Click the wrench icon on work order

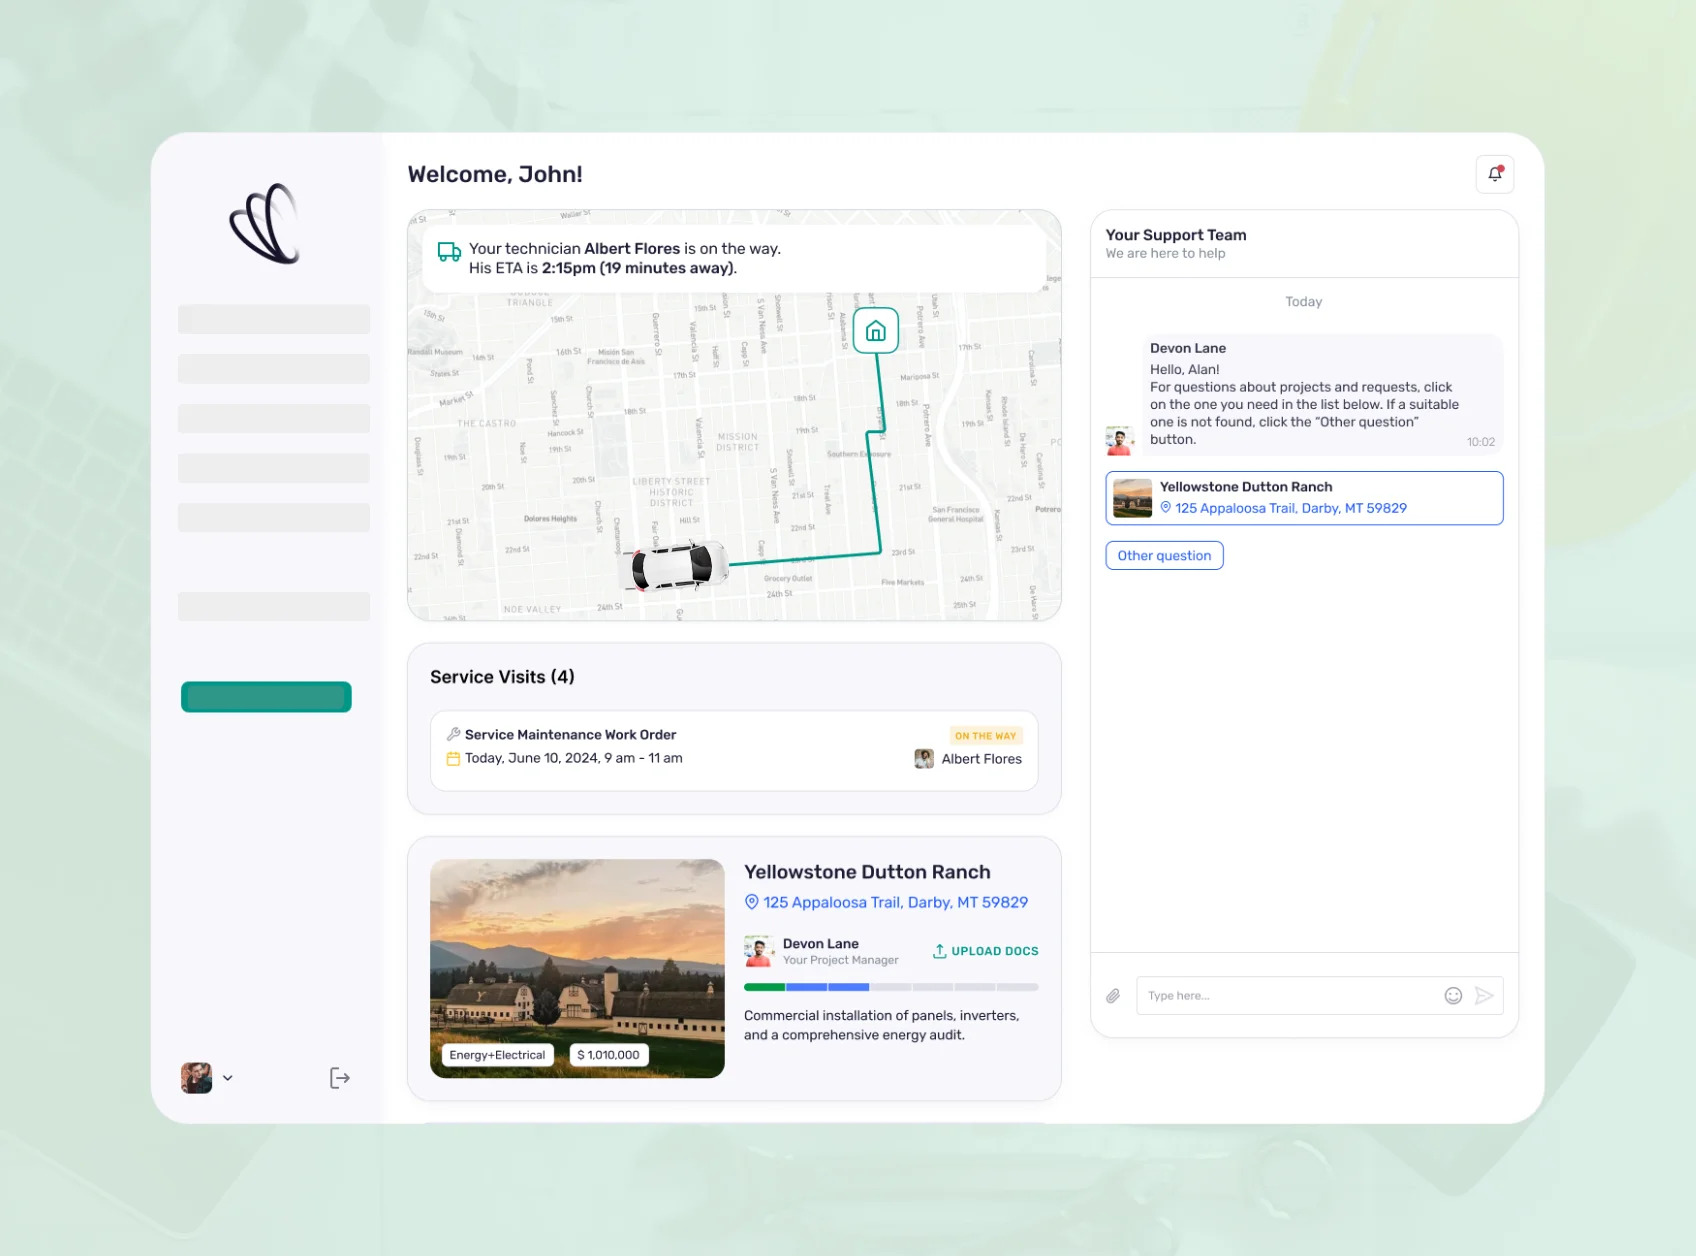(453, 734)
